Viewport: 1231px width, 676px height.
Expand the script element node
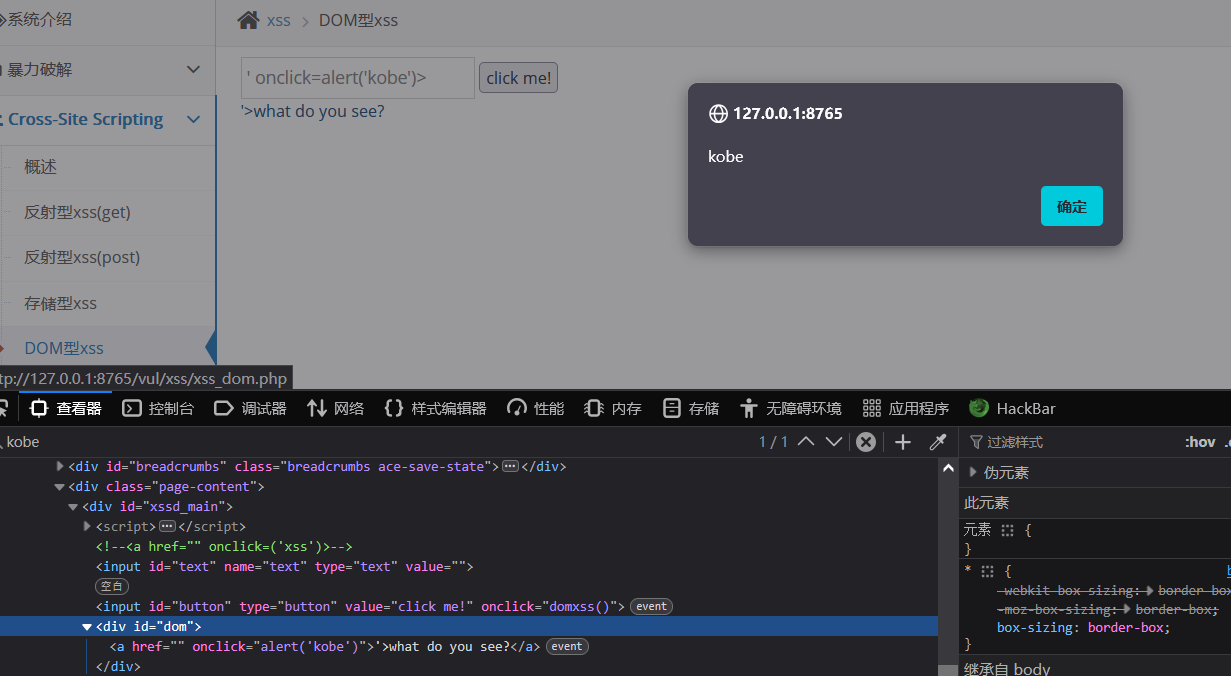(87, 526)
